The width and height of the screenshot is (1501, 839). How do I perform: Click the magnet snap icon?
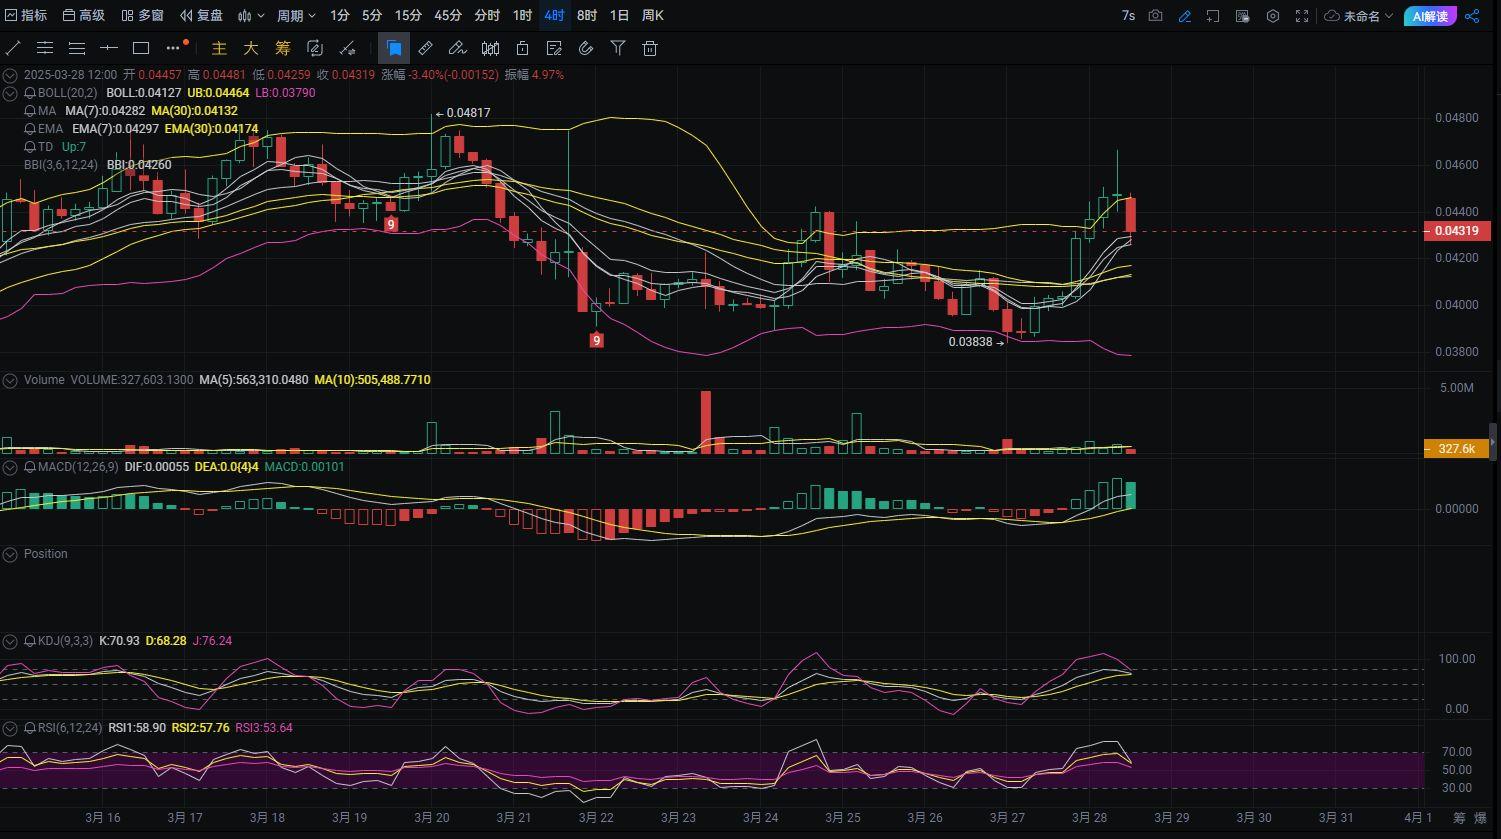click(586, 48)
